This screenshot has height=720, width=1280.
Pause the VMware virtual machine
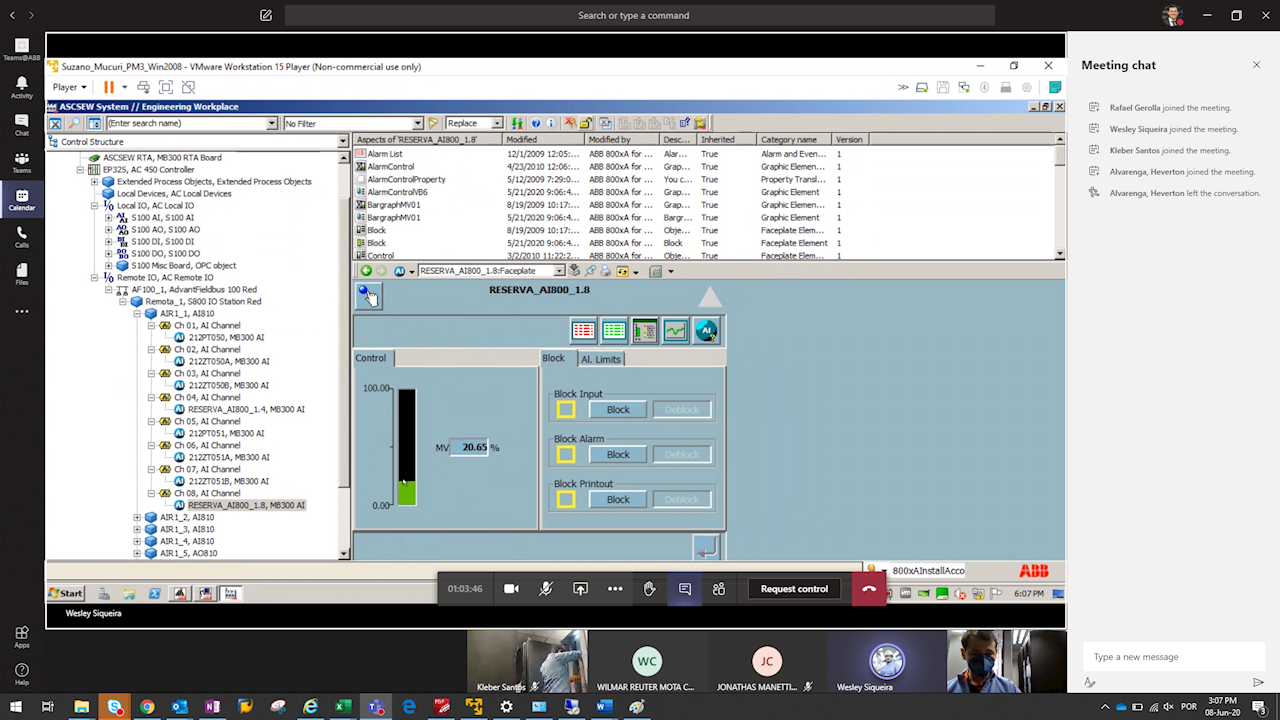[108, 87]
